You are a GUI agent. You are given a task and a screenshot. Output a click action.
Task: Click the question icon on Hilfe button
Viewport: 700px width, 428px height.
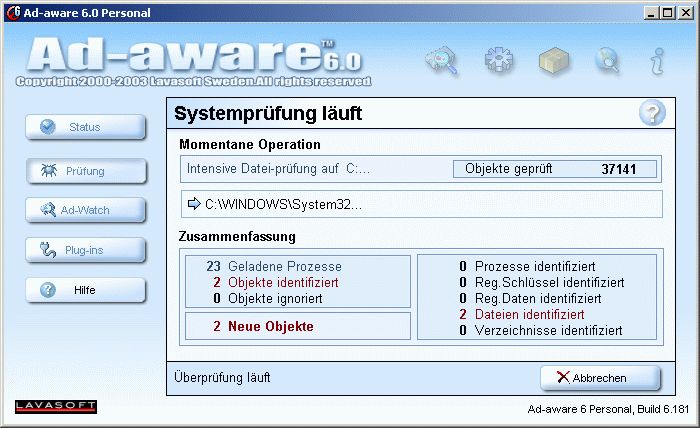pos(48,290)
